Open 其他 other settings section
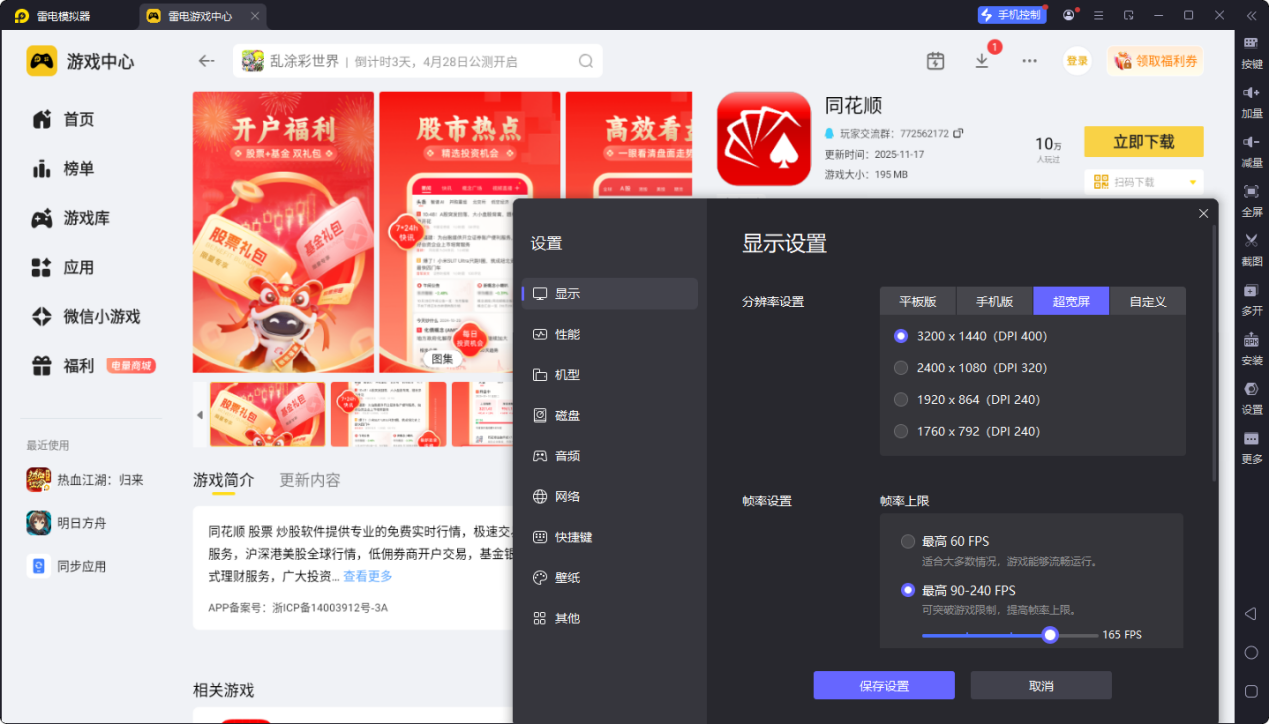 click(609, 618)
